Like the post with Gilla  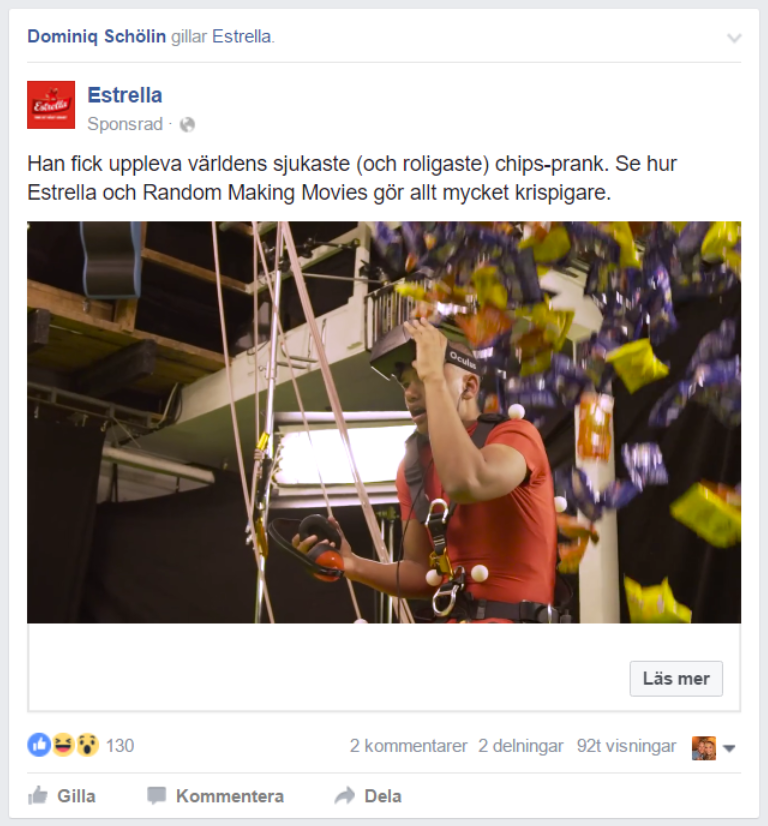62,795
